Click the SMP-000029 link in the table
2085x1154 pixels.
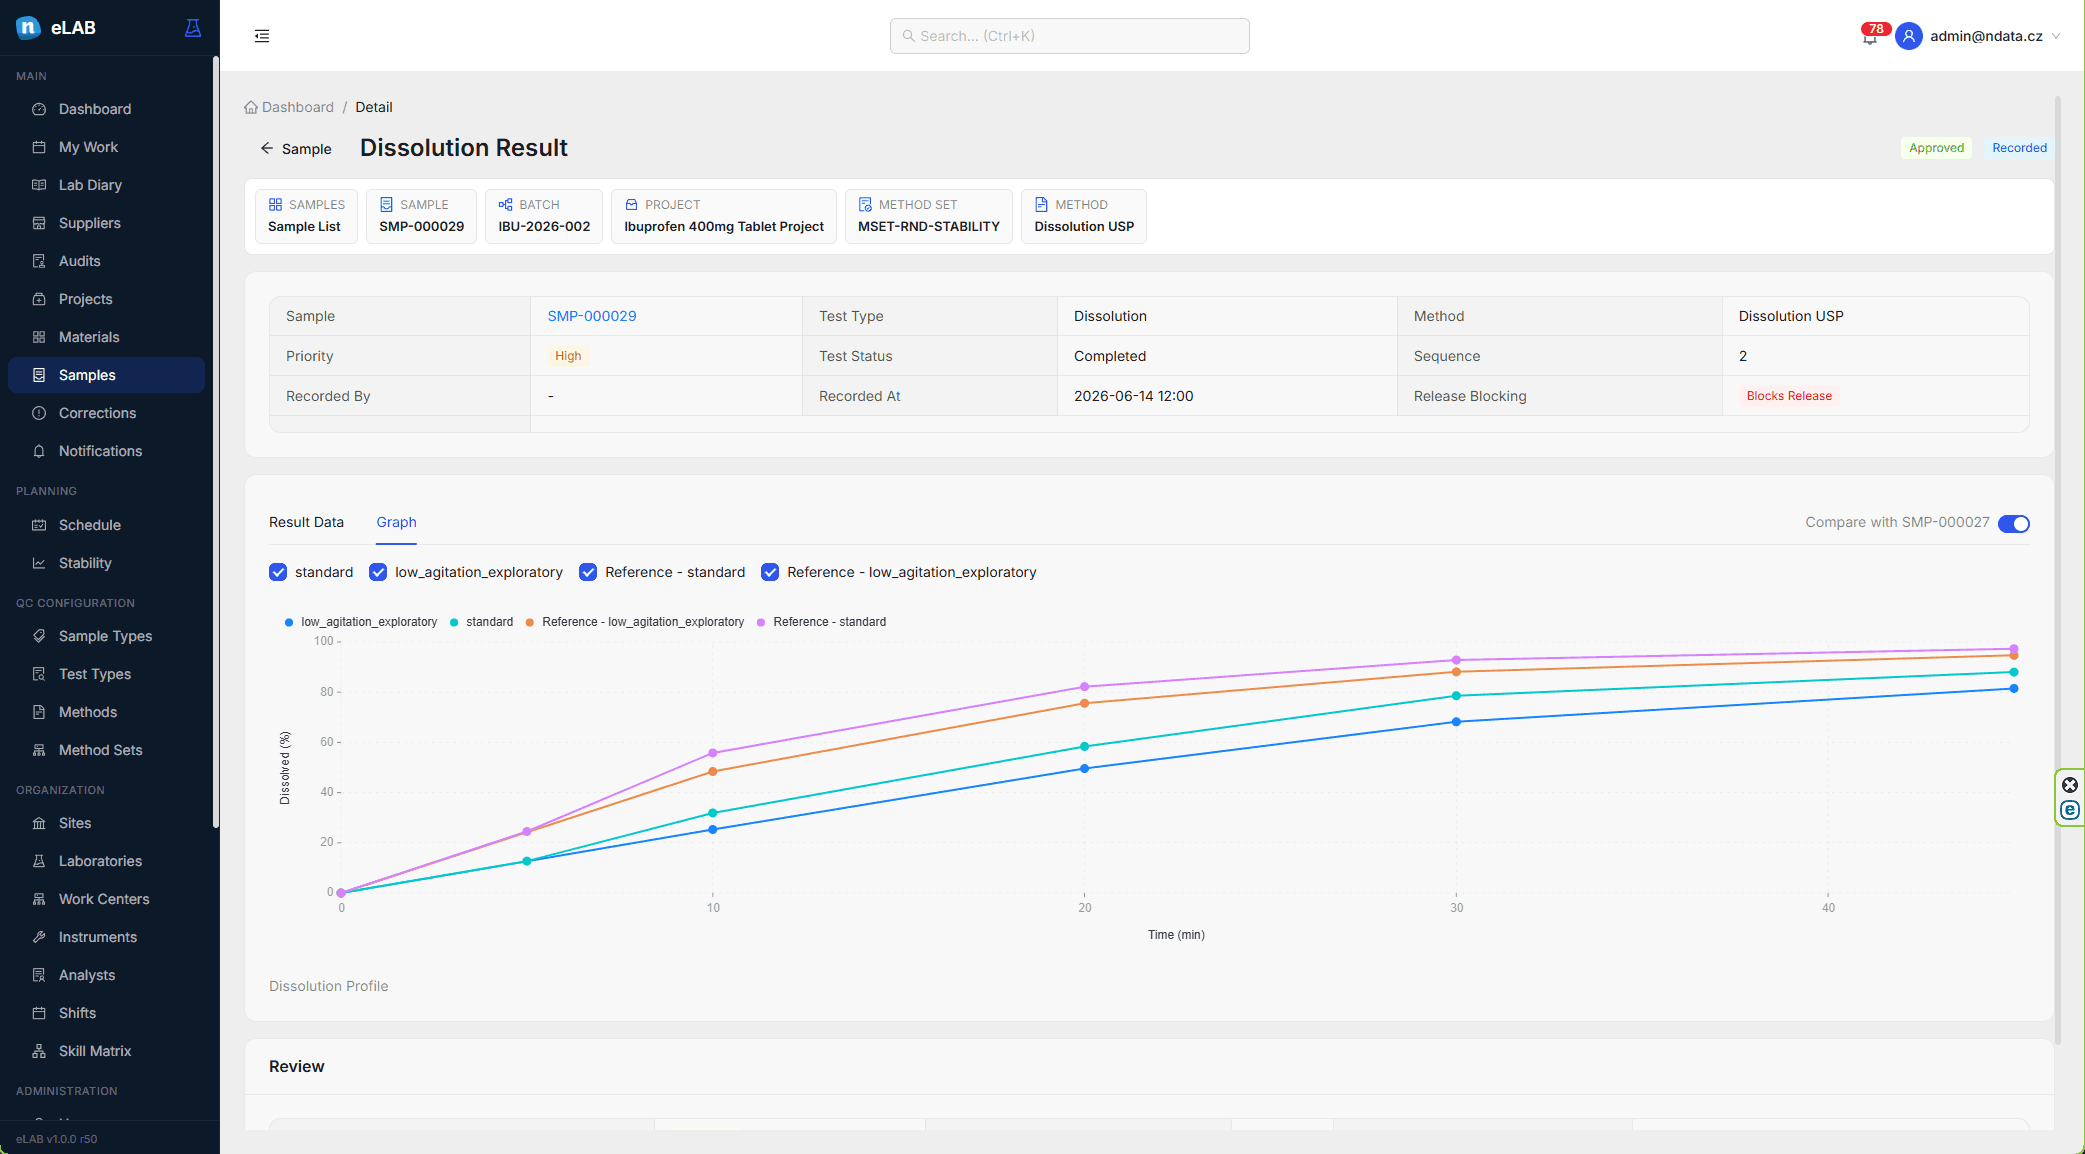tap(592, 316)
